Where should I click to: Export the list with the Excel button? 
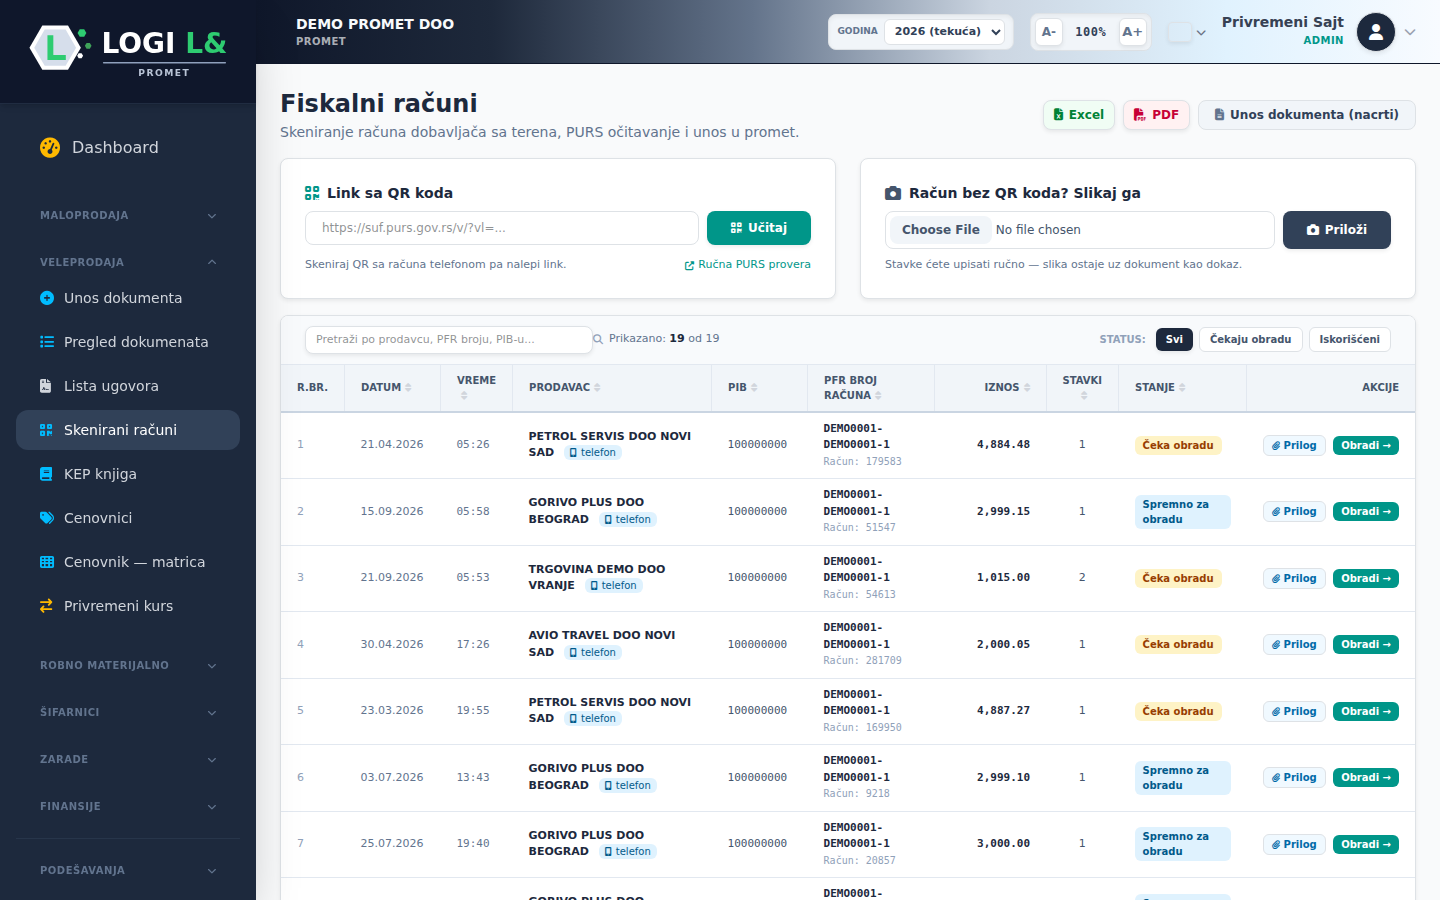(x=1079, y=115)
